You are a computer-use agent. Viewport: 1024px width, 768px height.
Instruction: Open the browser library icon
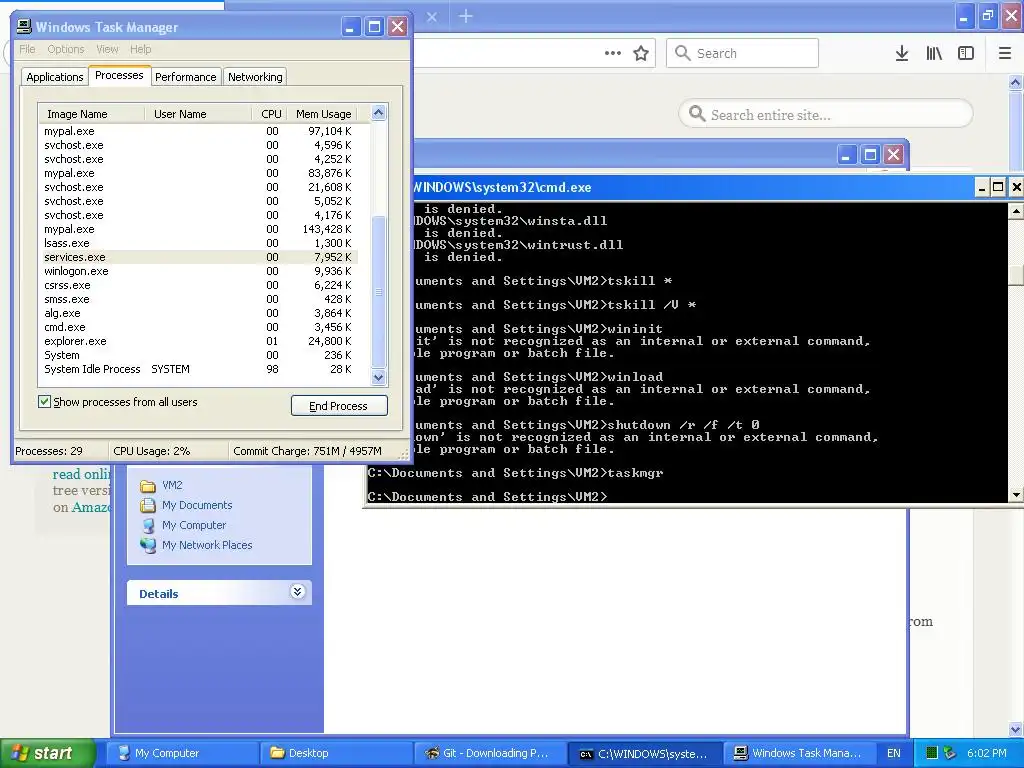tap(934, 54)
